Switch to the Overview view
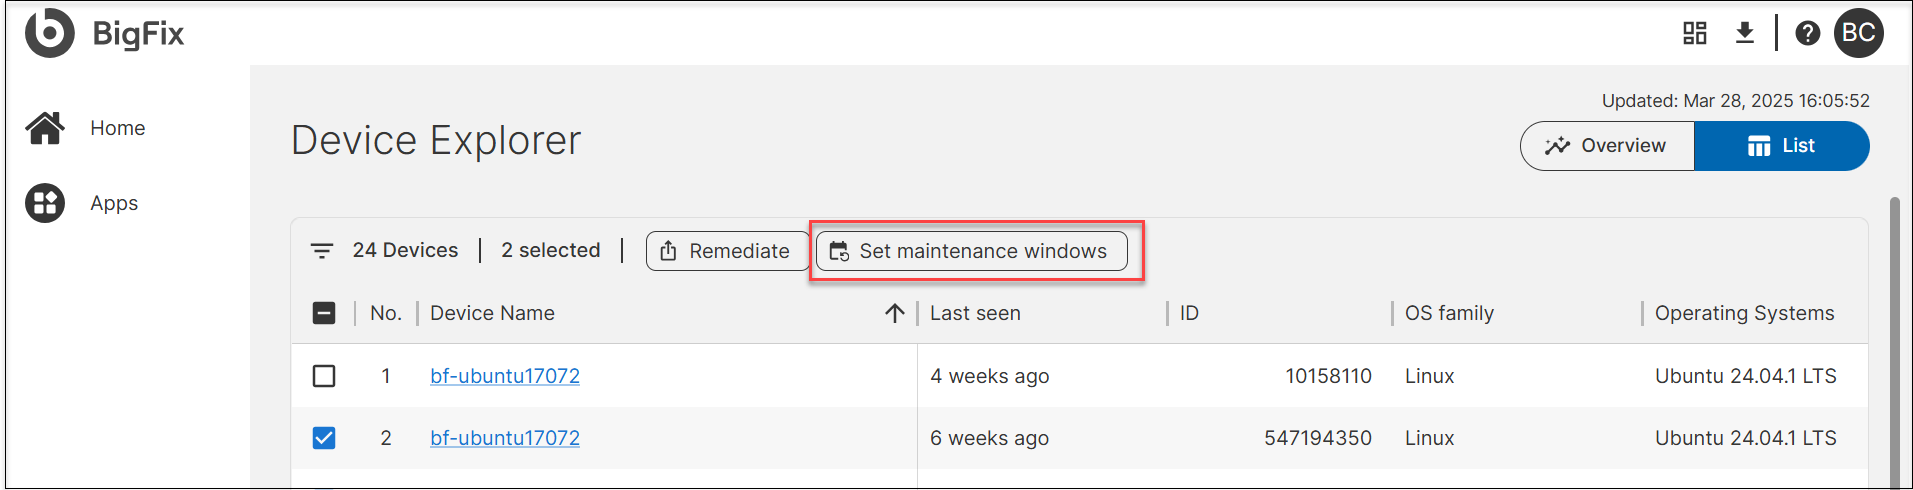The width and height of the screenshot is (1913, 490). point(1607,146)
